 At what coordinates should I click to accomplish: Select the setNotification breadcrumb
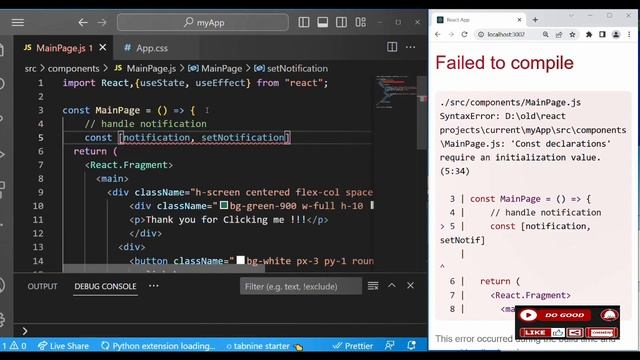tap(291, 69)
